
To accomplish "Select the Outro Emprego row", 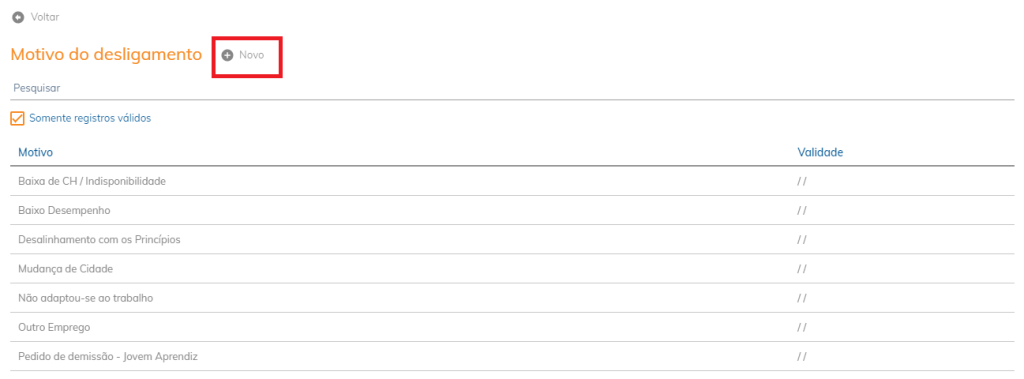I will click(x=513, y=327).
